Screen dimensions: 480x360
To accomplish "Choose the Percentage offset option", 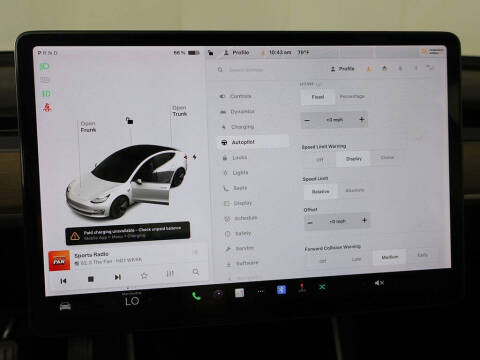I will click(352, 96).
